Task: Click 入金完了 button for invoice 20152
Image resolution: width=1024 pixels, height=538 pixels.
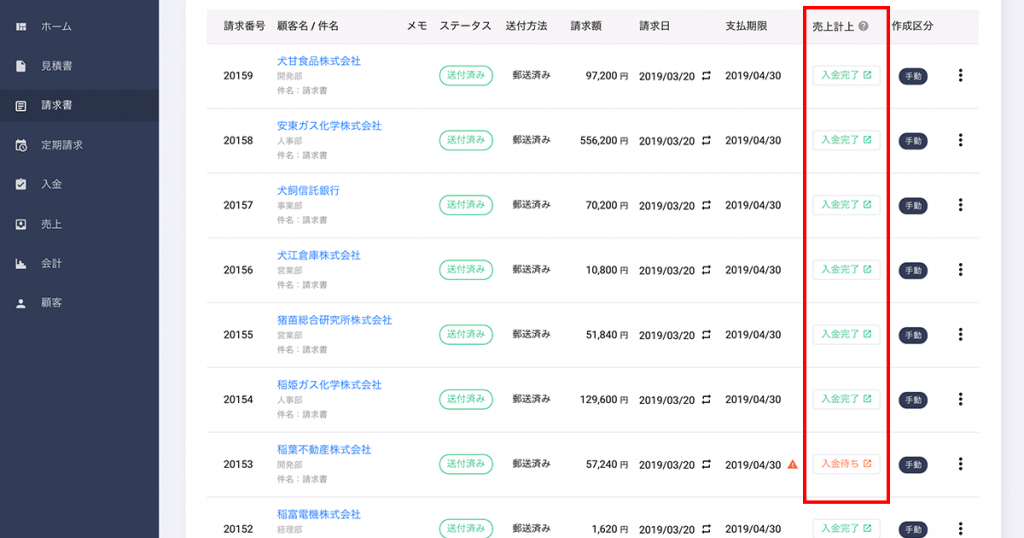Action: click(846, 528)
